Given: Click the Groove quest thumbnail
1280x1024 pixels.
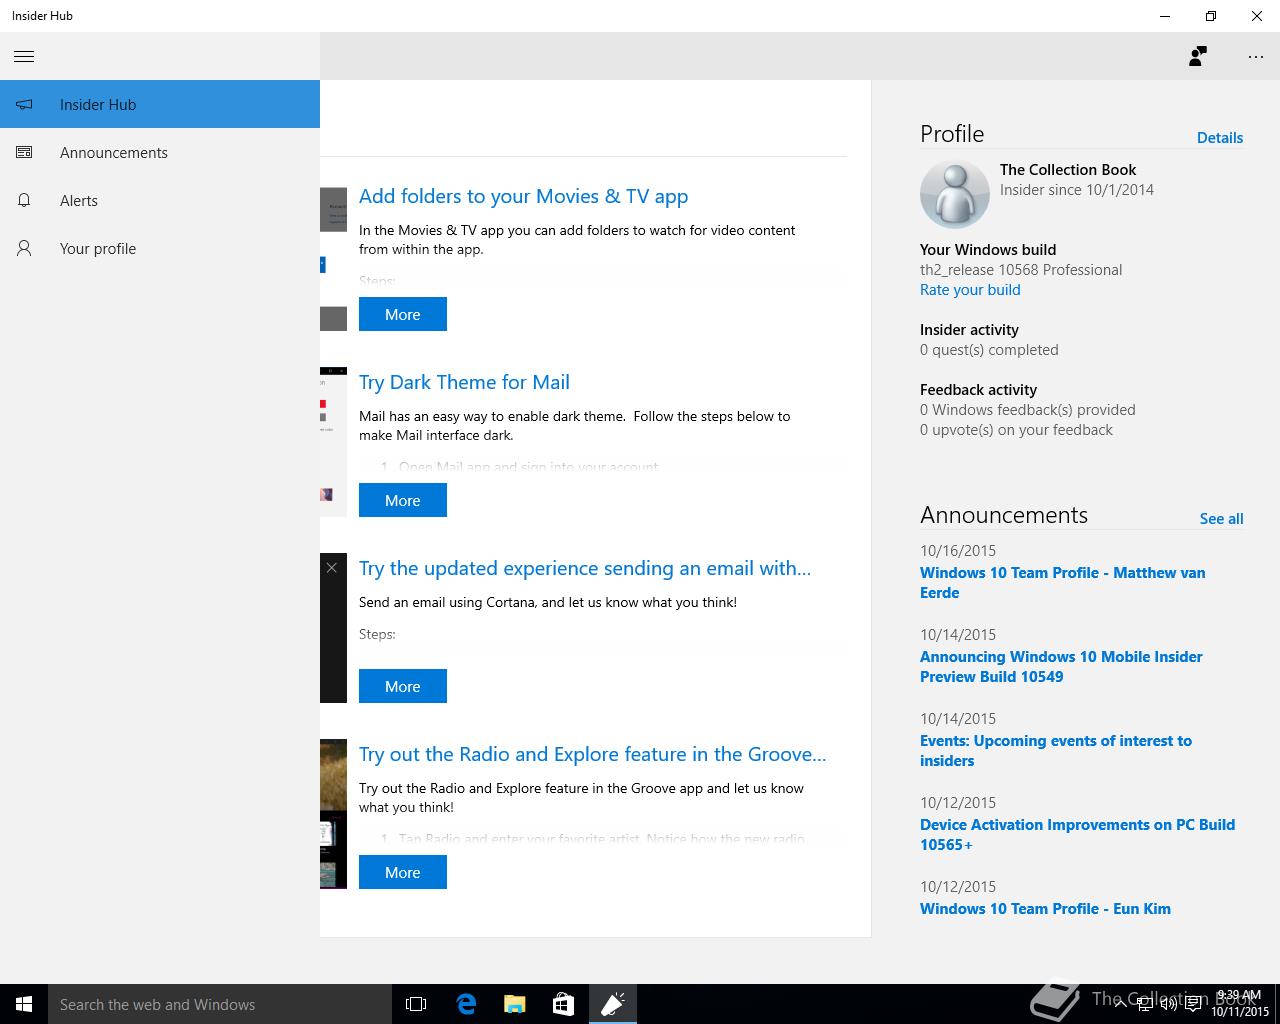Looking at the screenshot, I should pyautogui.click(x=334, y=814).
